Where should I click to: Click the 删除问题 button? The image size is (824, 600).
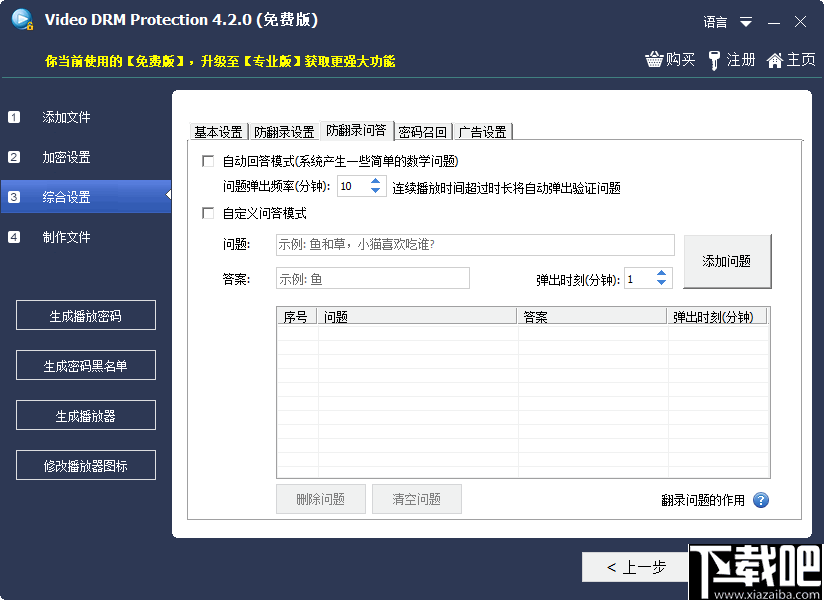pyautogui.click(x=320, y=499)
